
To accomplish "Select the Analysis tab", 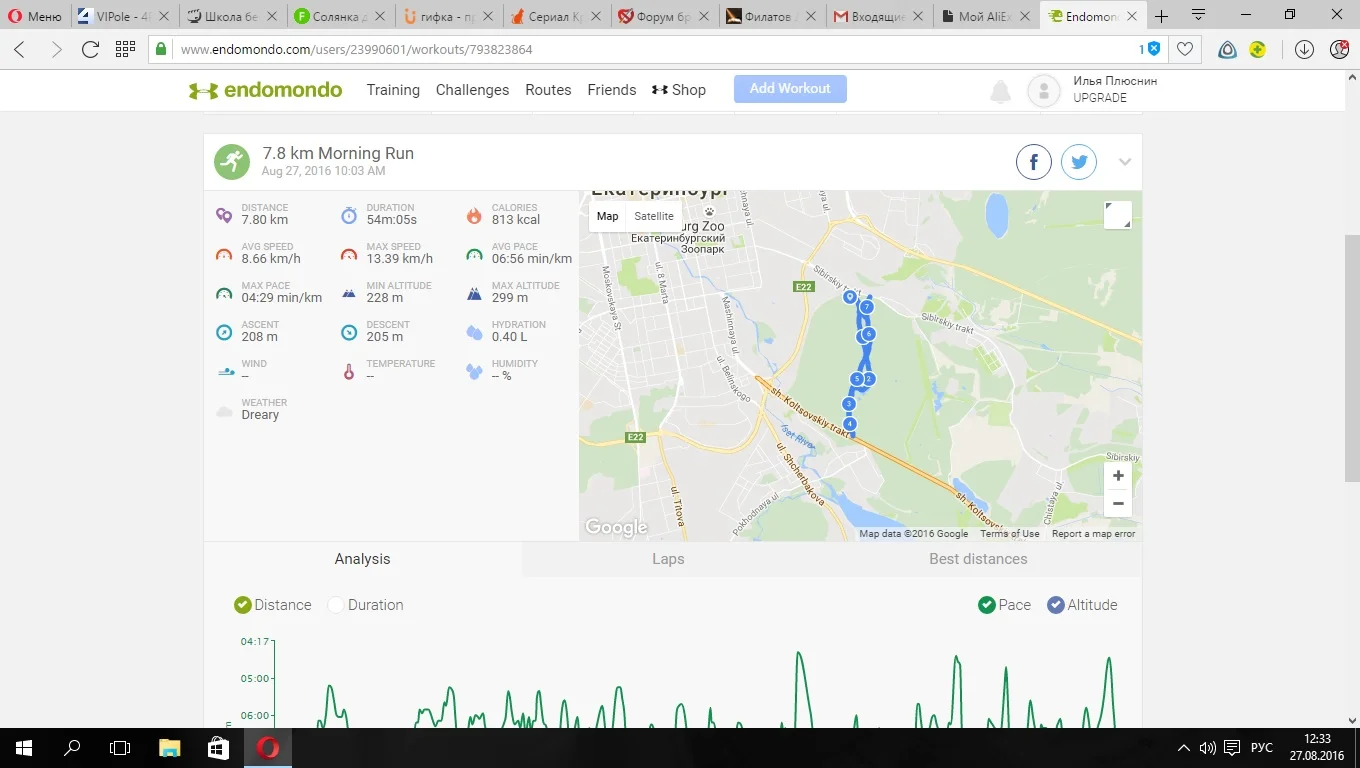I will point(362,559).
